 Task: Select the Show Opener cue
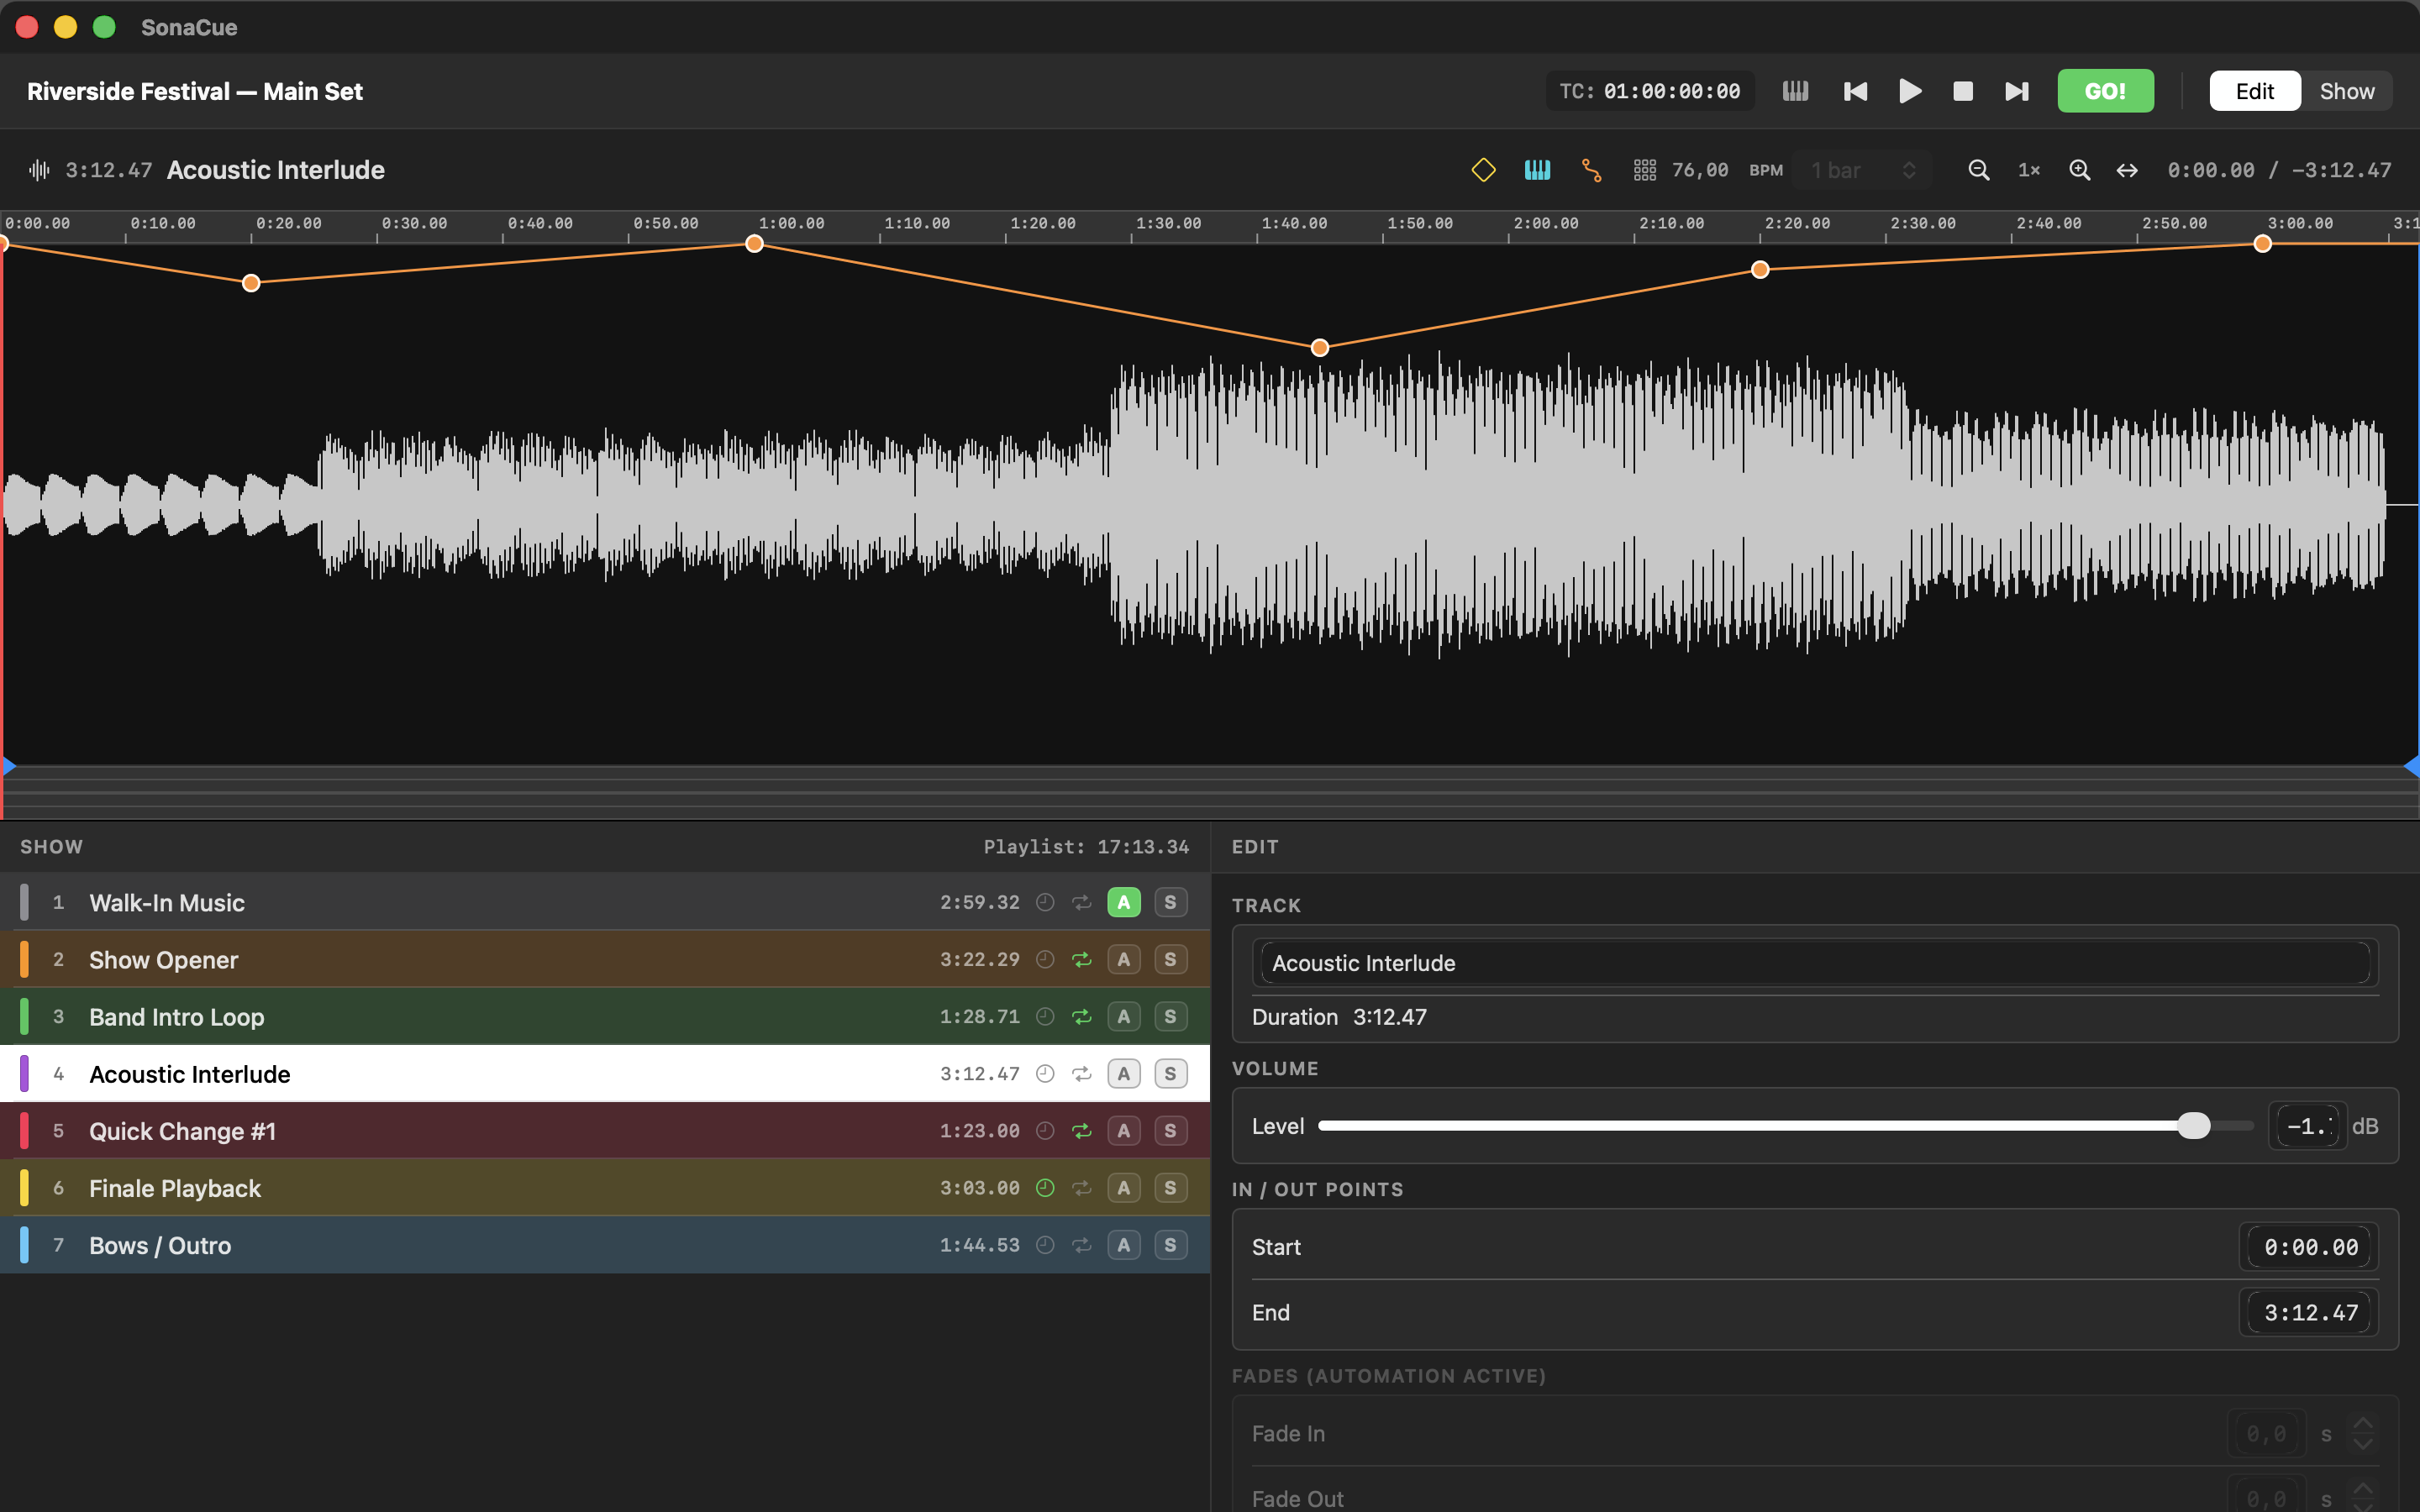[x=605, y=959]
